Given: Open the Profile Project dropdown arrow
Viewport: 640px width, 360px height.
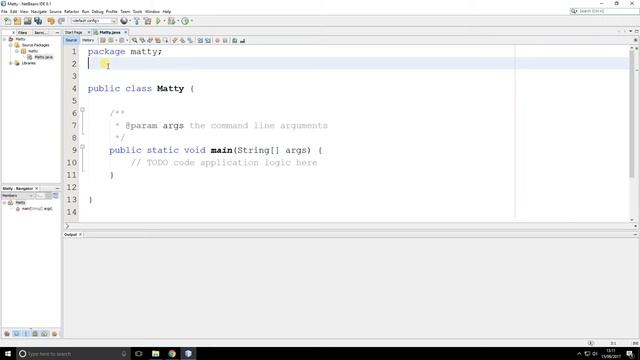Looking at the screenshot, I should [x=192, y=21].
